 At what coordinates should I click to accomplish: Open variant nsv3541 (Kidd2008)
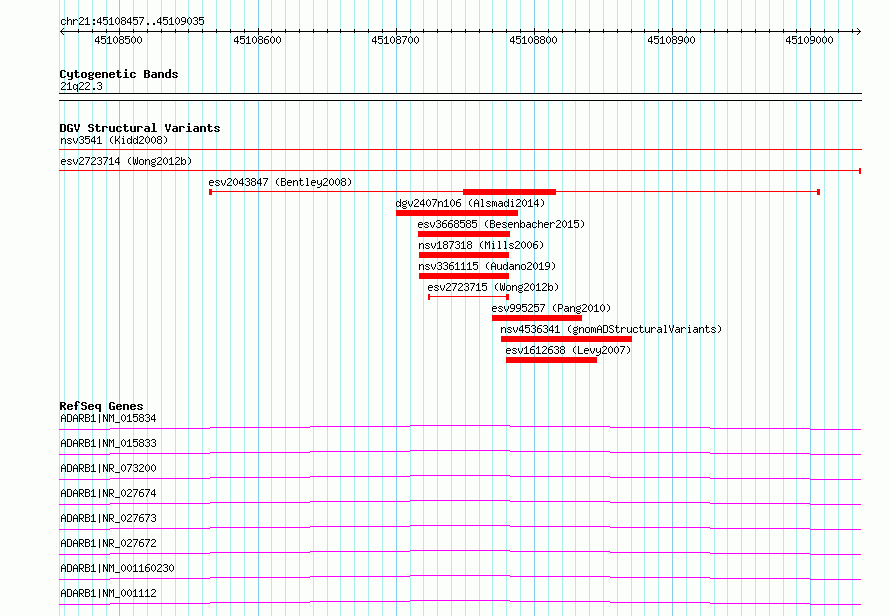click(114, 140)
